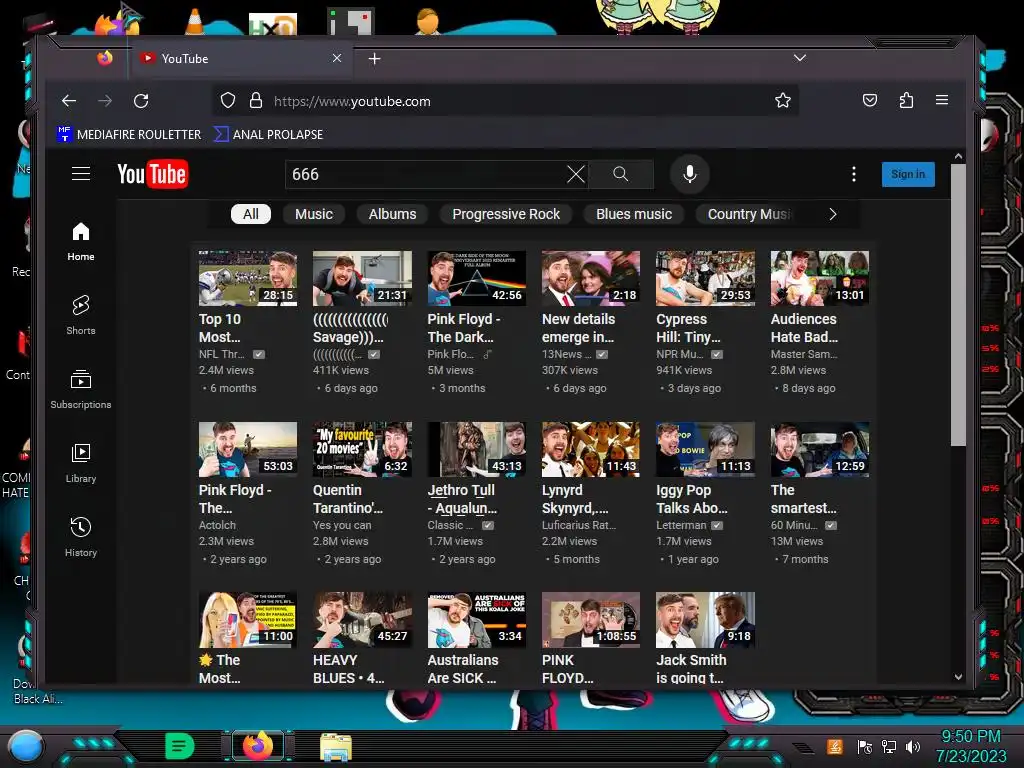
Task: Click the clock showing 9:50 PM
Action: click(x=970, y=737)
